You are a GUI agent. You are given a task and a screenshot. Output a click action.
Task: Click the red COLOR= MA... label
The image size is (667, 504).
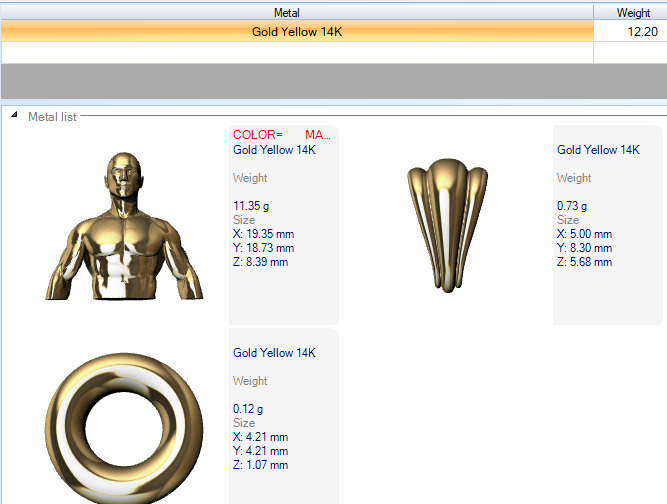(282, 135)
